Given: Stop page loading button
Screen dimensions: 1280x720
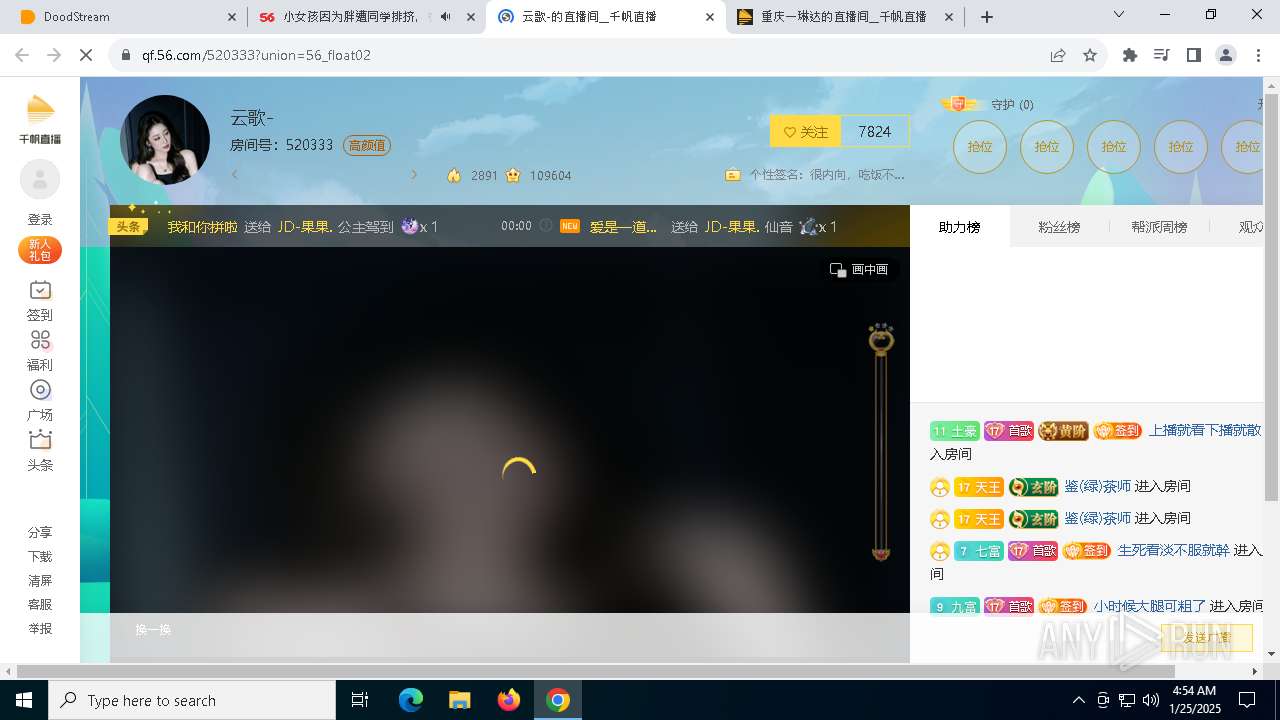Looking at the screenshot, I should pos(86,55).
